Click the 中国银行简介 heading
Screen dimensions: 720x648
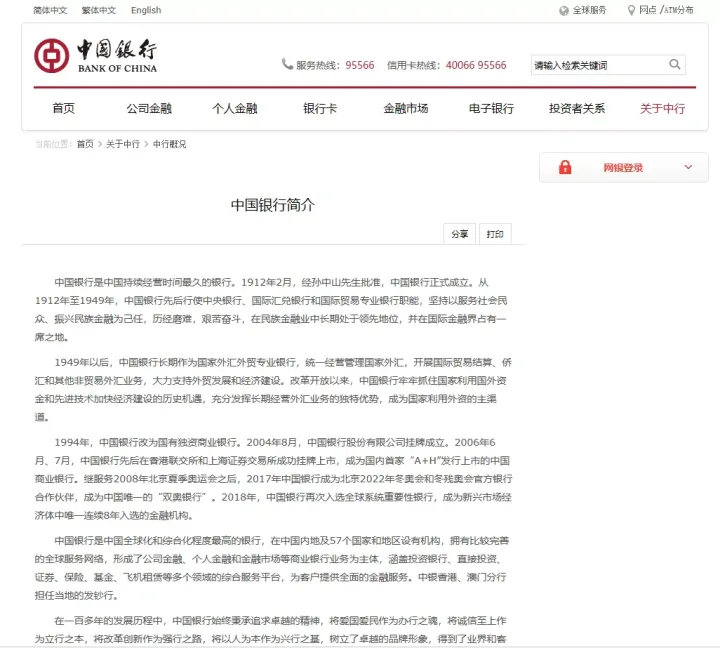coord(273,205)
